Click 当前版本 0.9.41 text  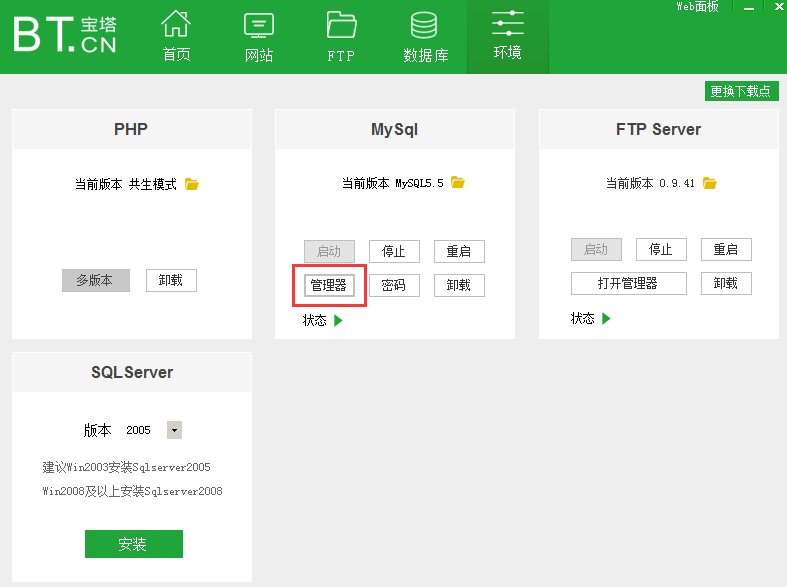point(650,183)
